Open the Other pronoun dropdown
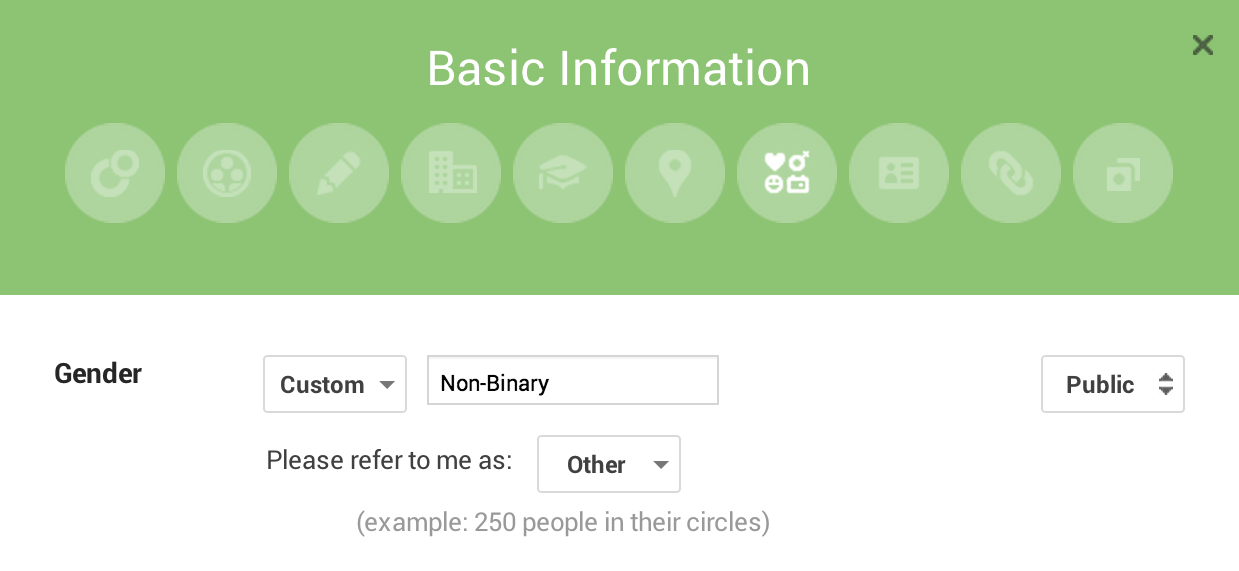 click(x=609, y=464)
